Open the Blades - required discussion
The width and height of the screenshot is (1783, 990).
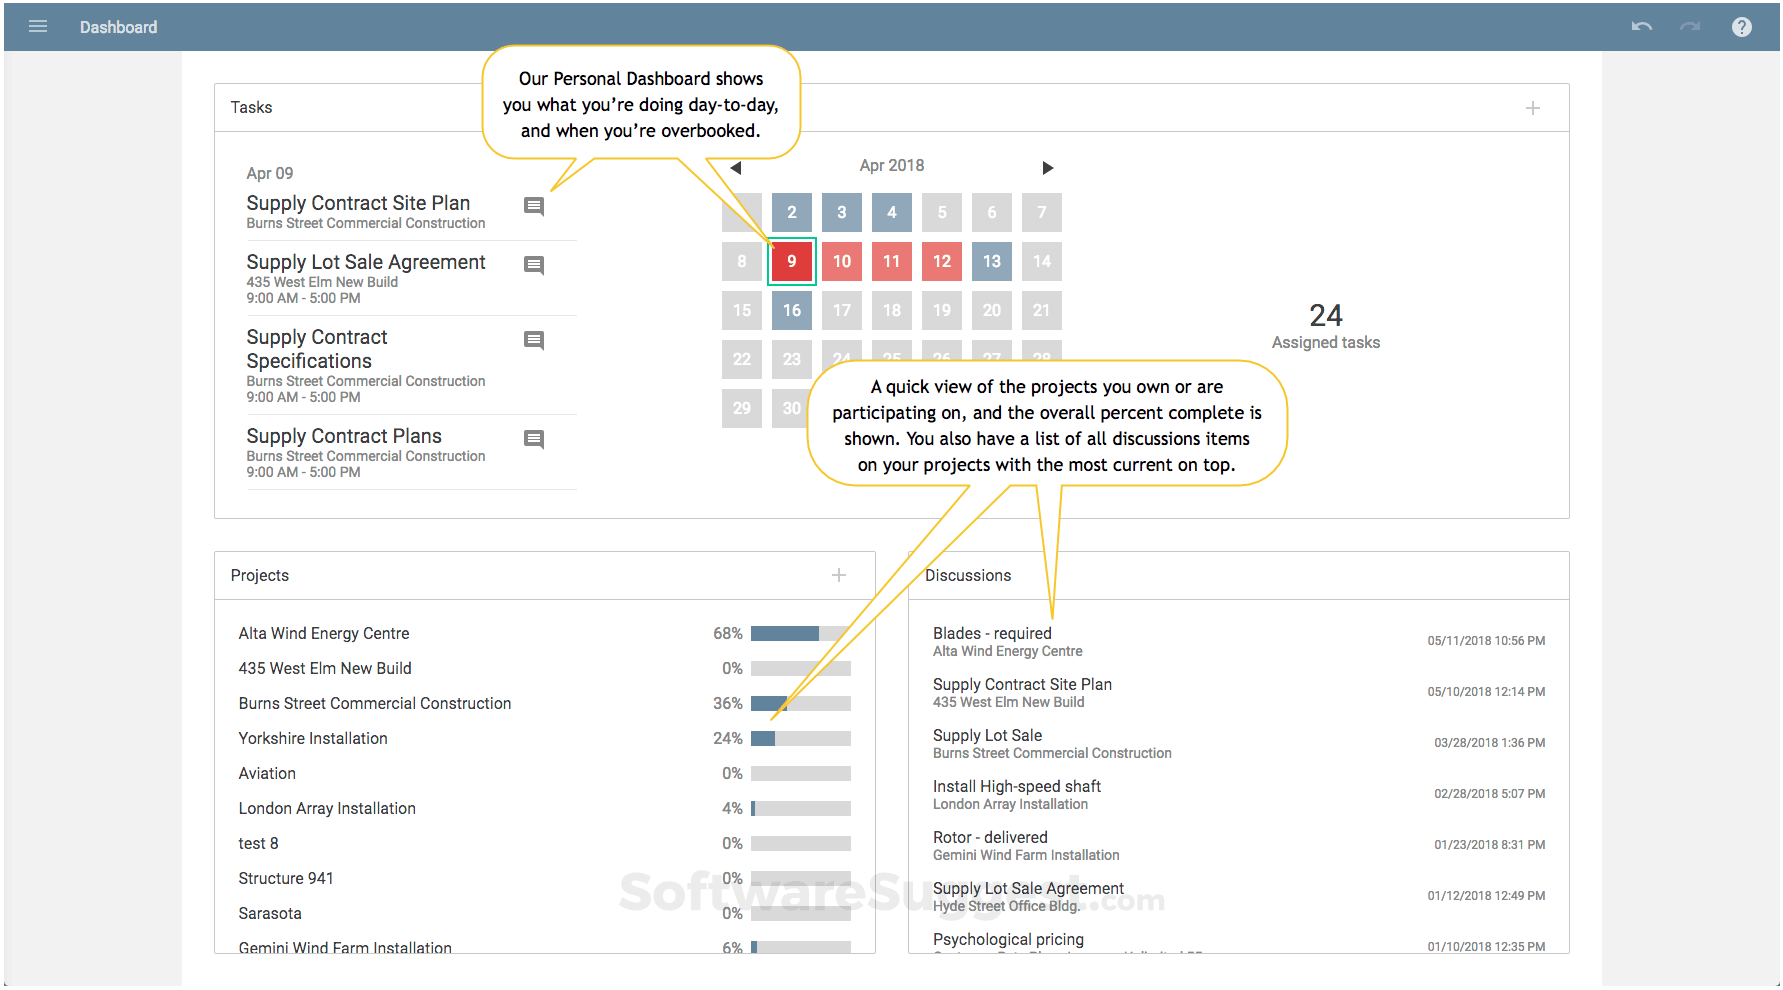point(992,633)
